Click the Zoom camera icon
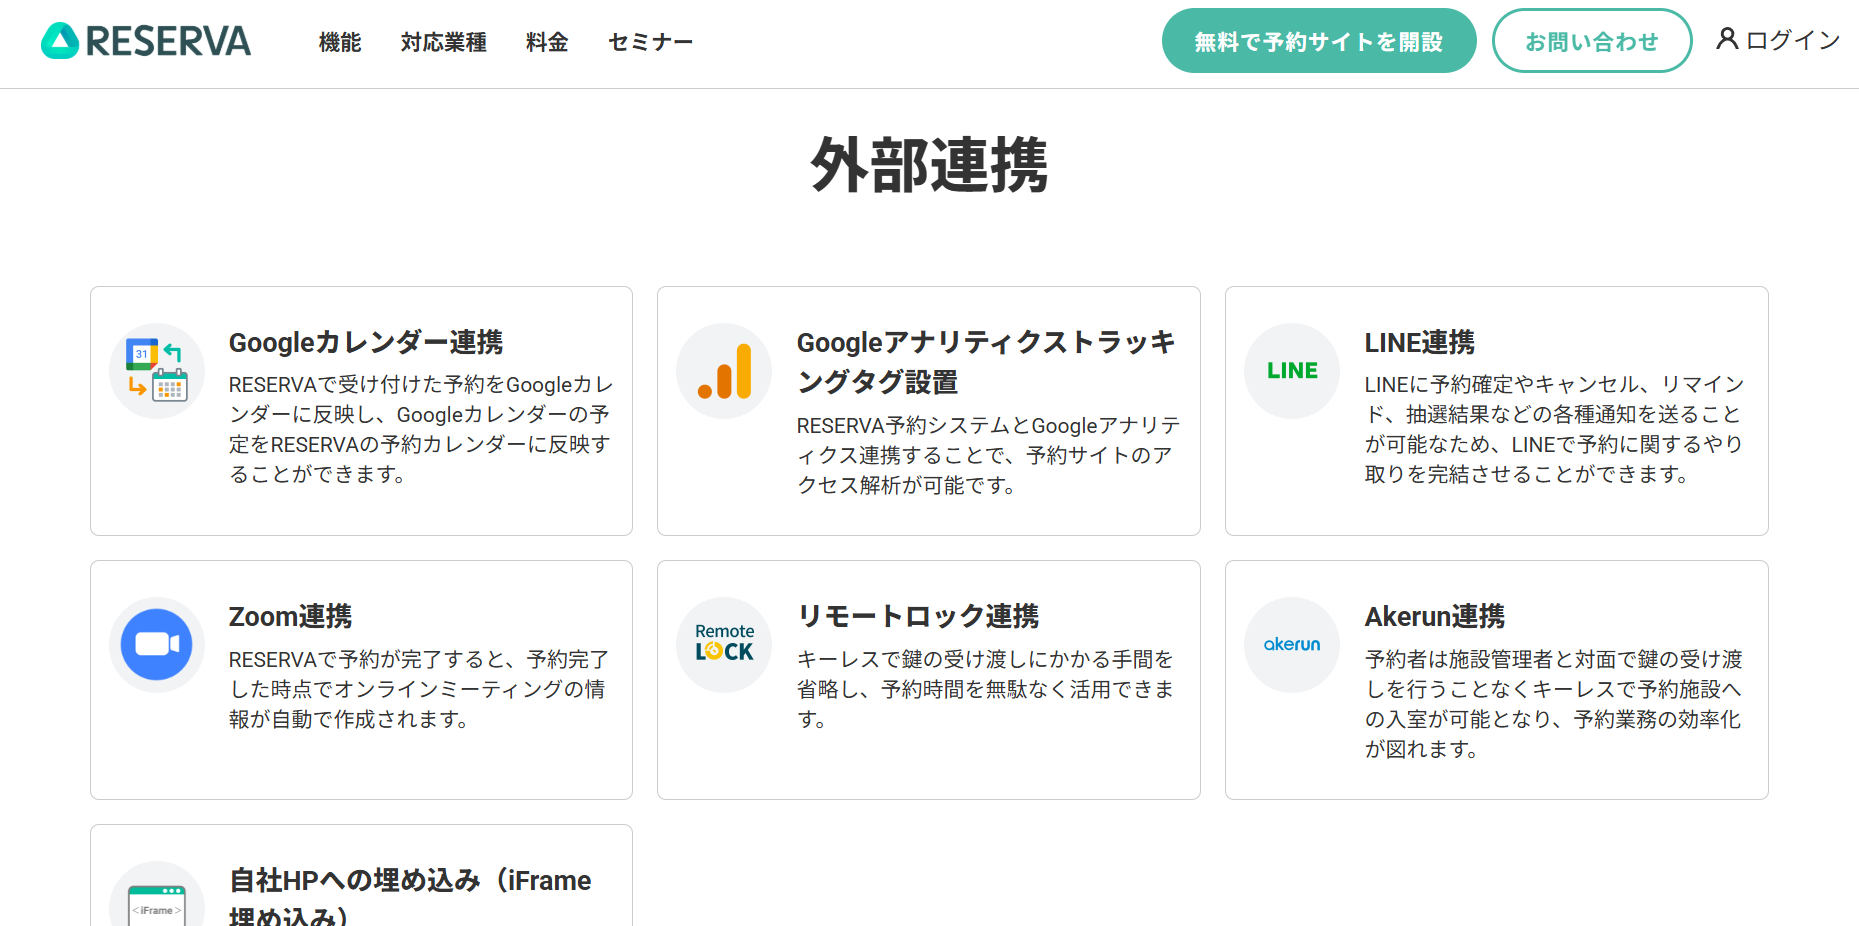 [x=157, y=644]
